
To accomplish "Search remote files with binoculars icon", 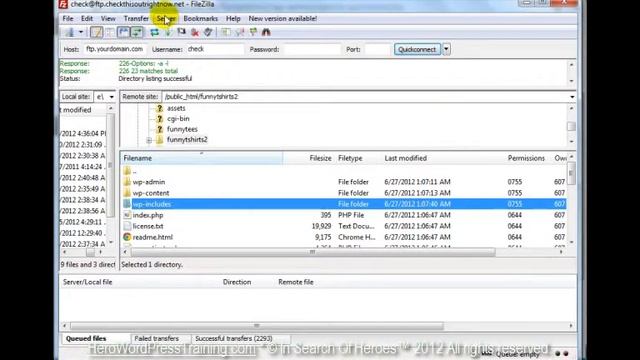I will (x=266, y=32).
